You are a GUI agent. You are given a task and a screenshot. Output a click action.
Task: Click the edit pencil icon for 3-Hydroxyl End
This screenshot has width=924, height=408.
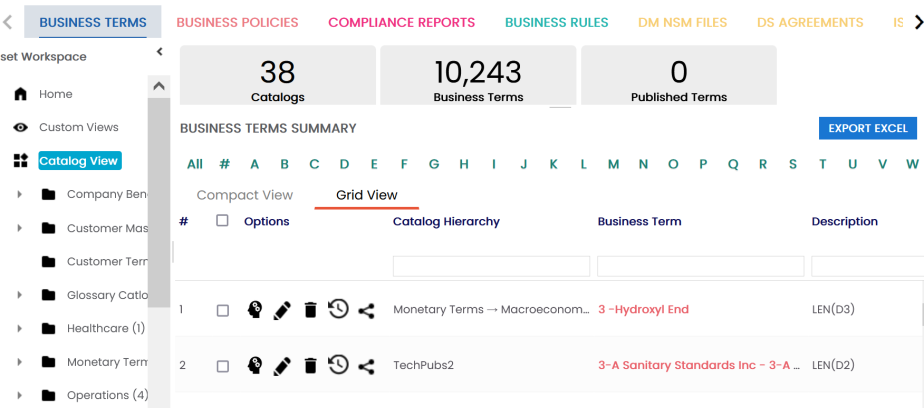pos(282,310)
